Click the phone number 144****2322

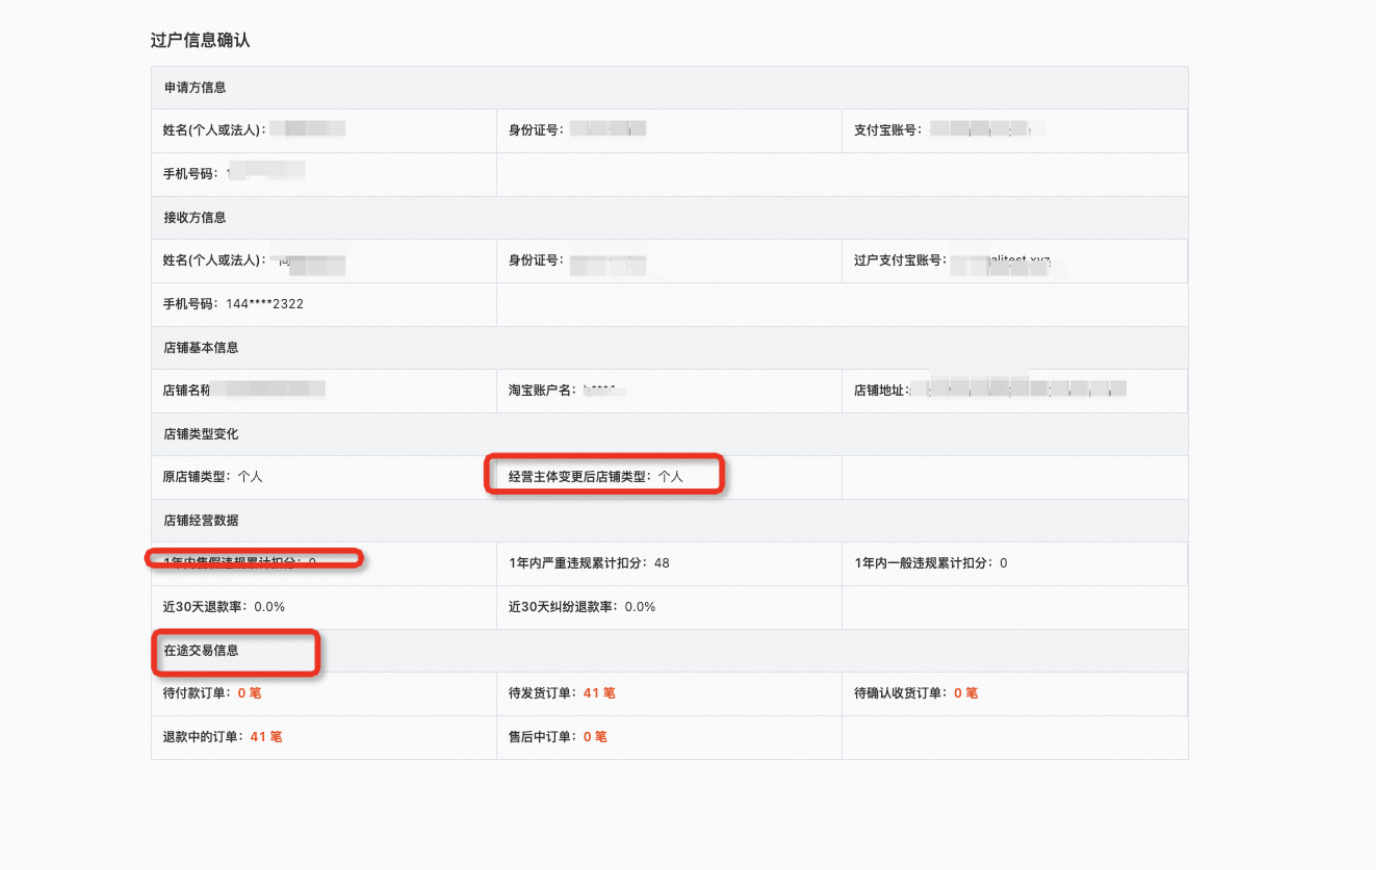click(x=265, y=304)
